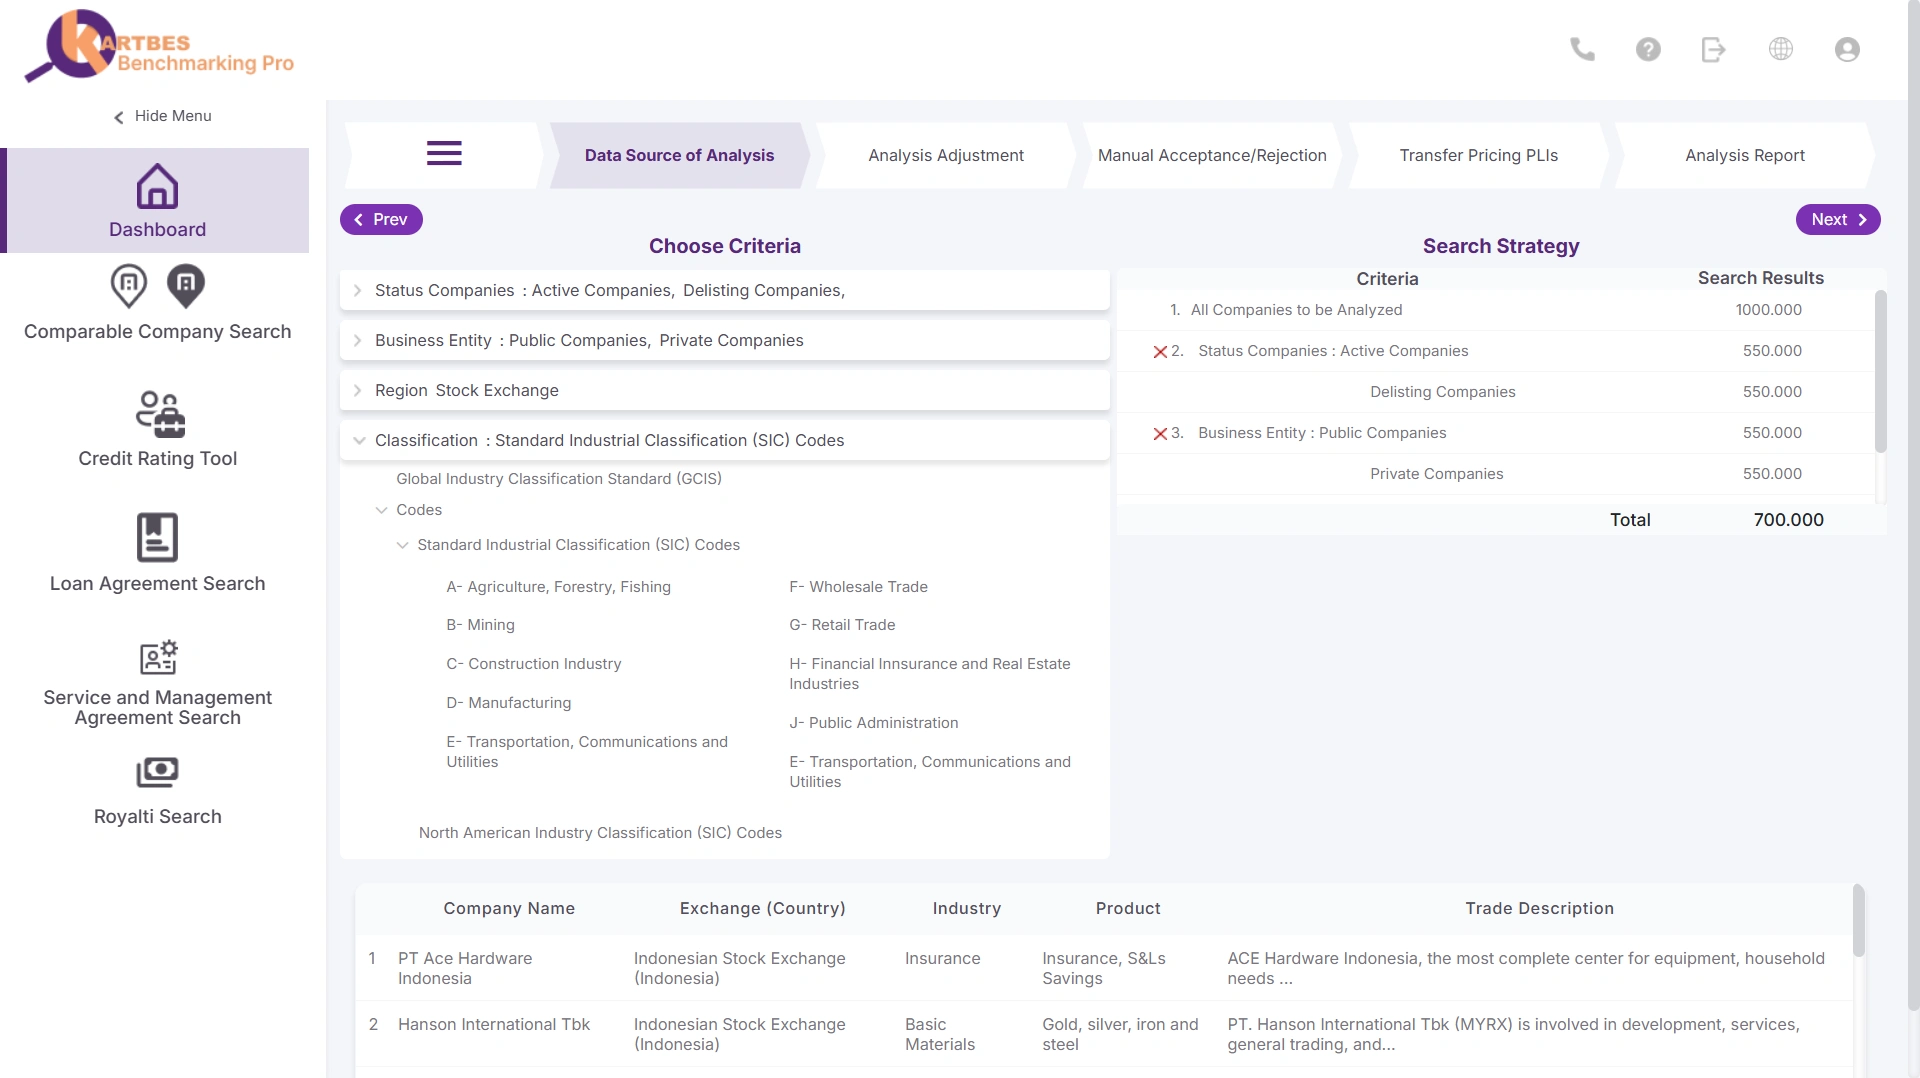1920x1078 pixels.
Task: Open Manual Acceptance/Rejection tab
Action: (1212, 155)
